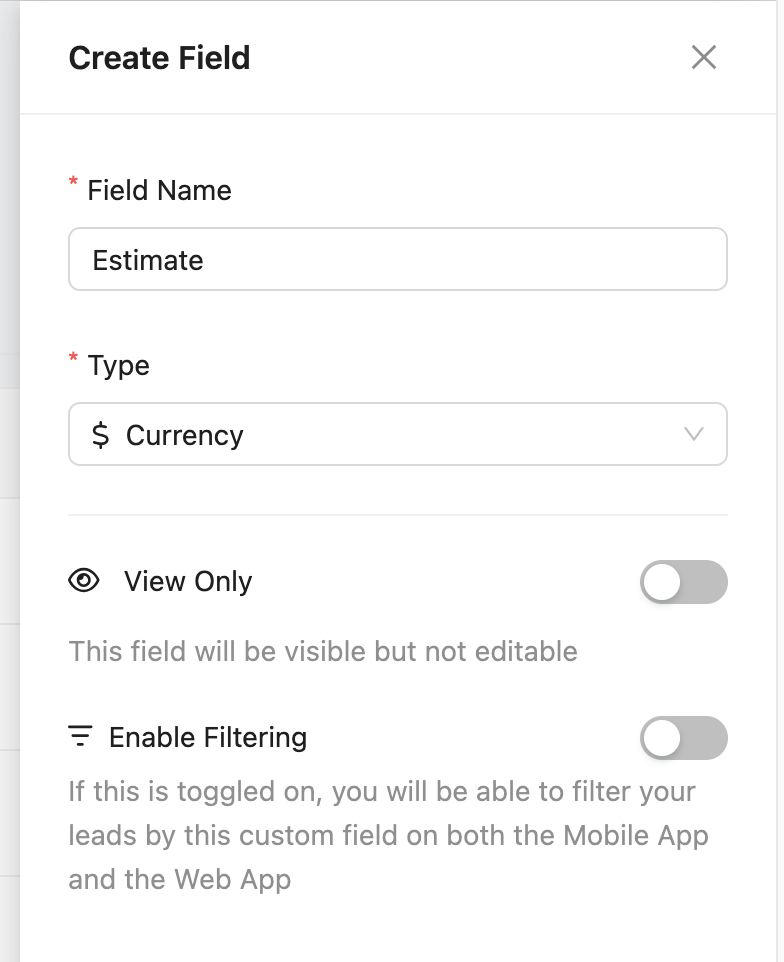Enable the Enable Filtering switch

pos(683,739)
